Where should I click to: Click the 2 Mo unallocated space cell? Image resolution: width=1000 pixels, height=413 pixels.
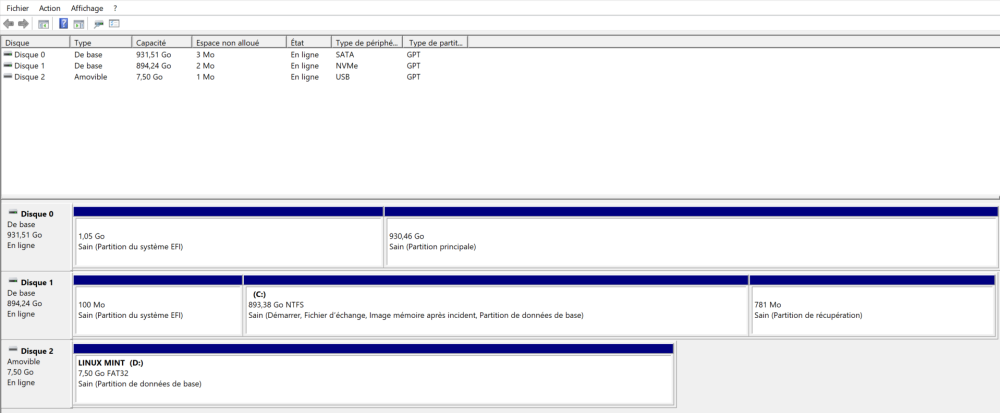coord(205,66)
